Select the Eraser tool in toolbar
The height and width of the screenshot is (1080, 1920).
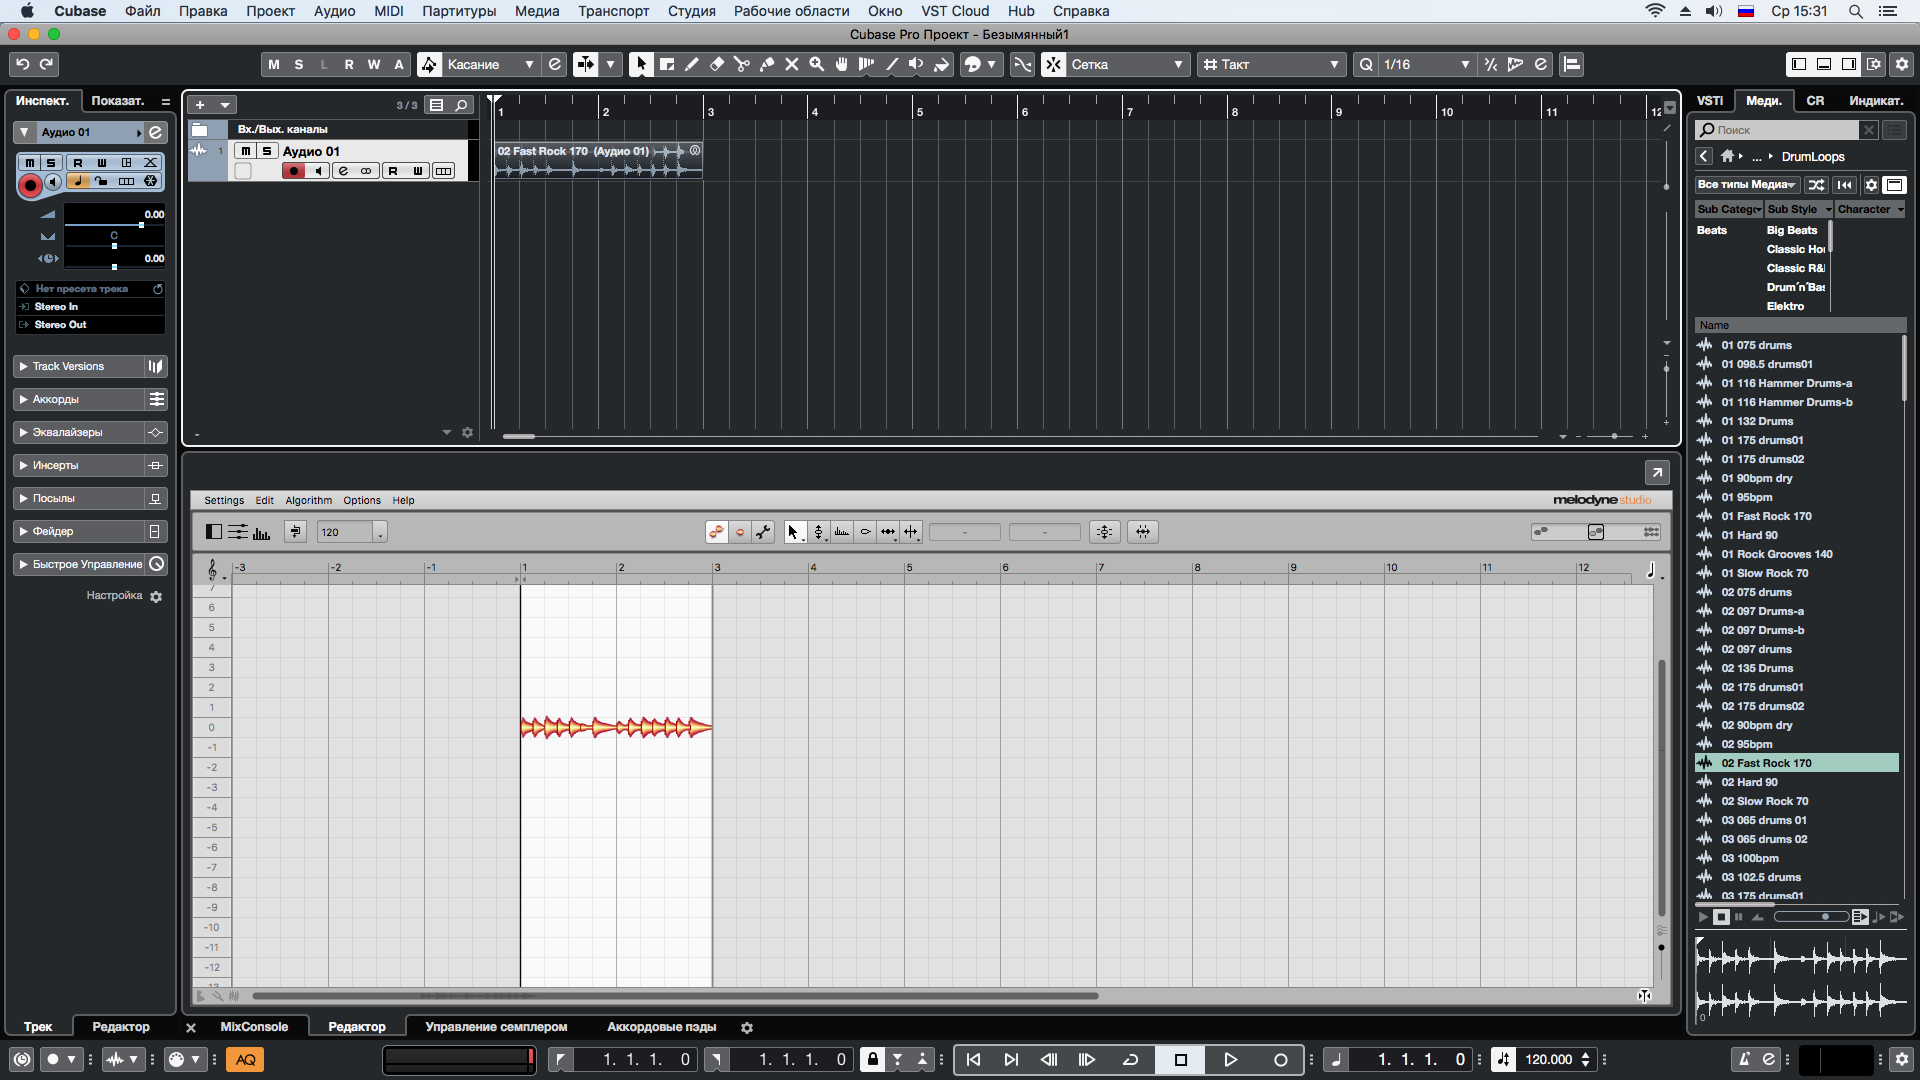pos(717,65)
